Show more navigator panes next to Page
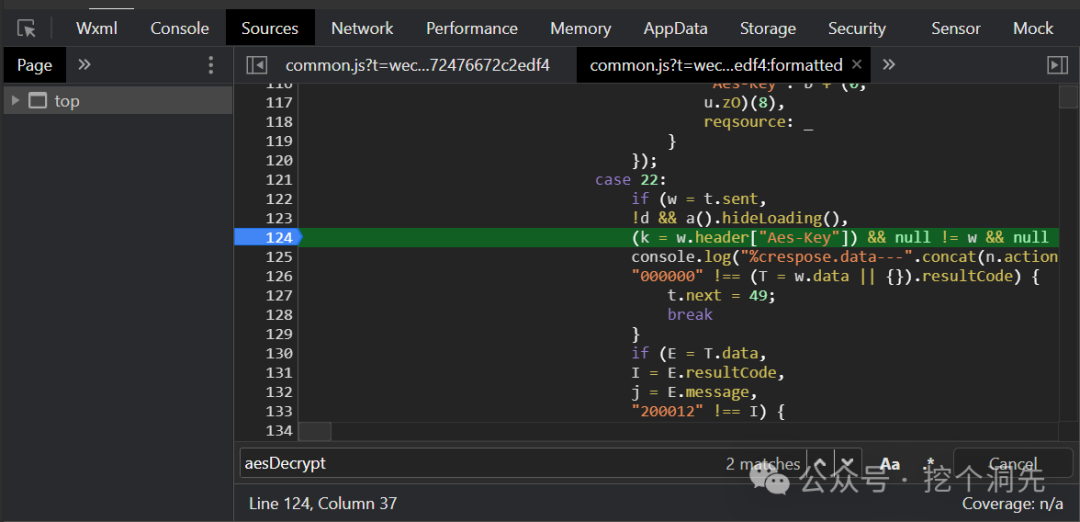The width and height of the screenshot is (1080, 522). [x=85, y=65]
